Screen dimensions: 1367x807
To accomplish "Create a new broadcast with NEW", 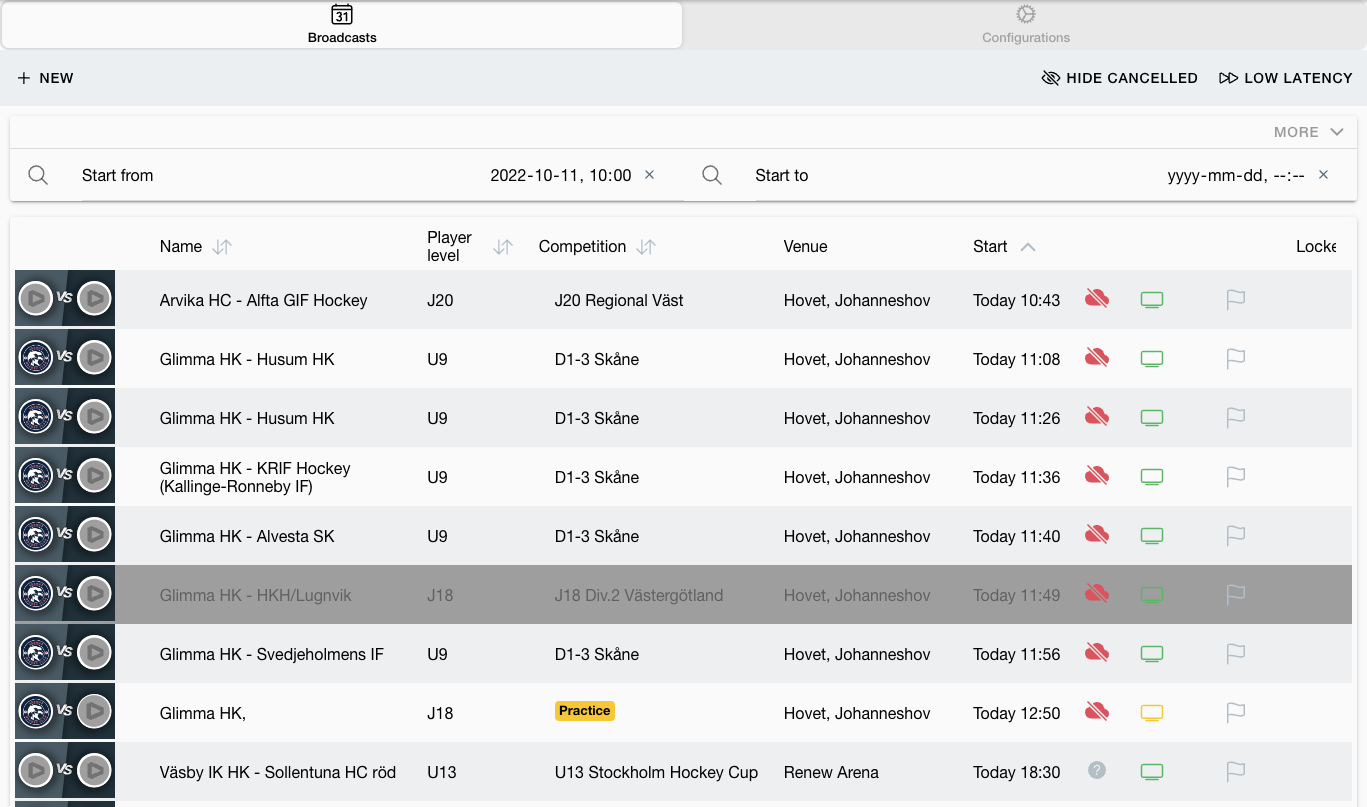I will point(45,78).
